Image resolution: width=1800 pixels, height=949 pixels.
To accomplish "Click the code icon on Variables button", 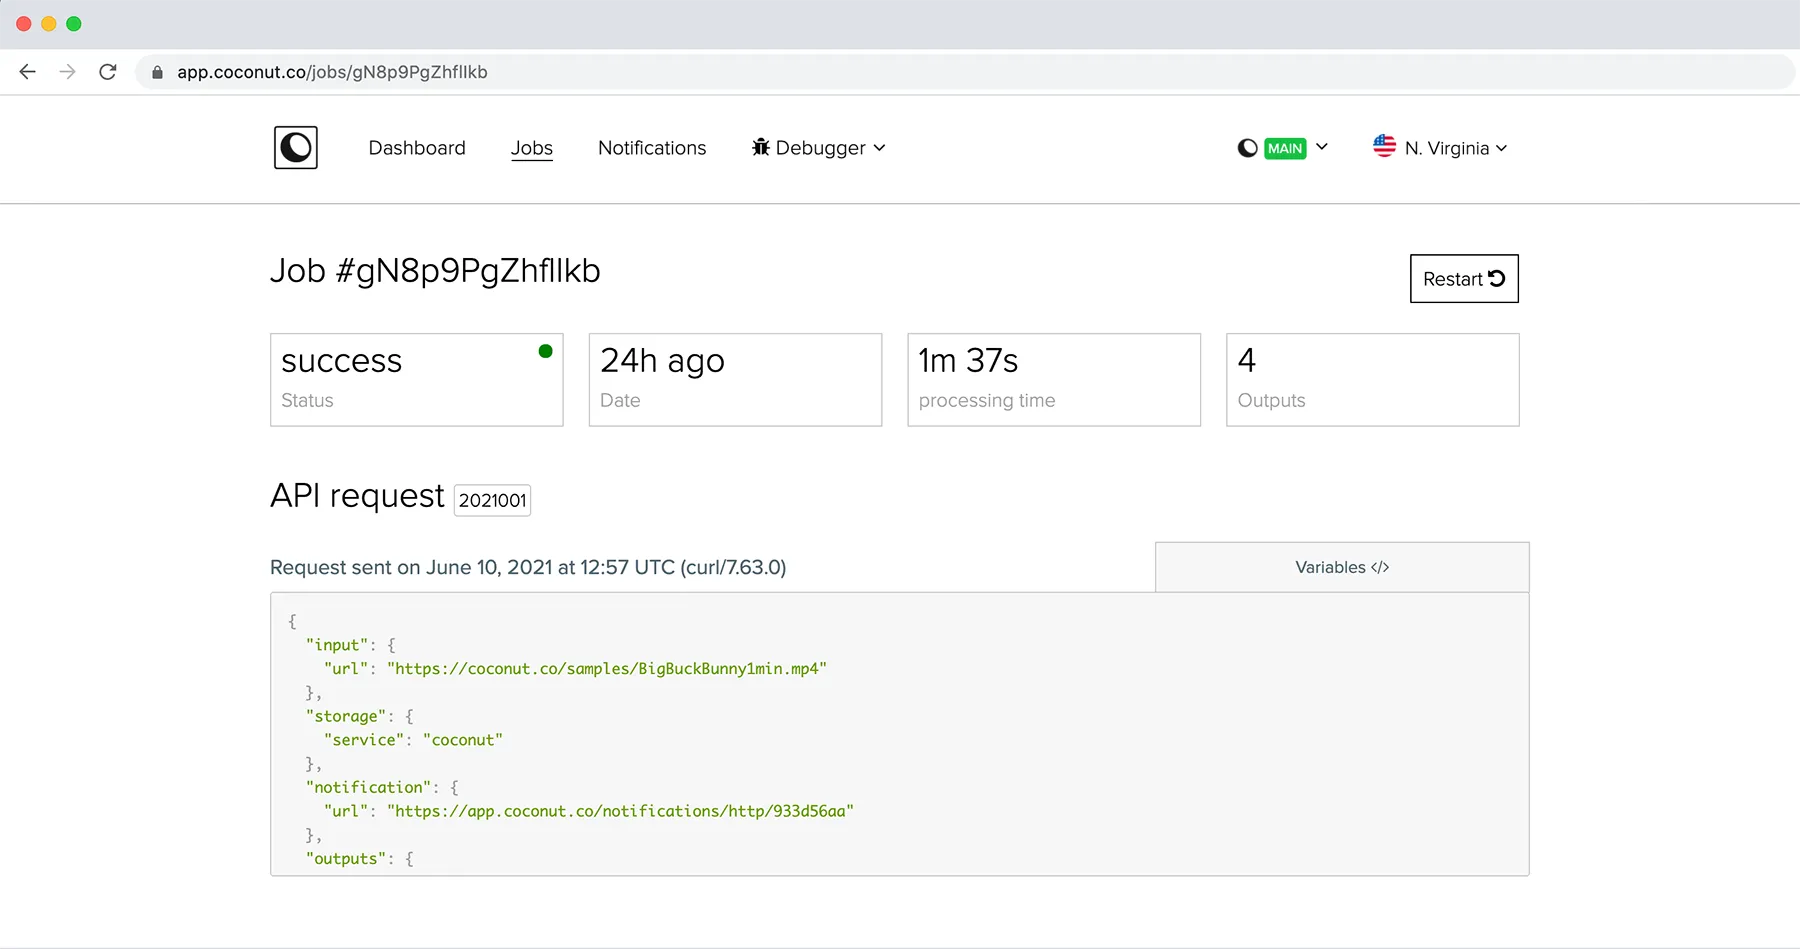I will 1380,567.
